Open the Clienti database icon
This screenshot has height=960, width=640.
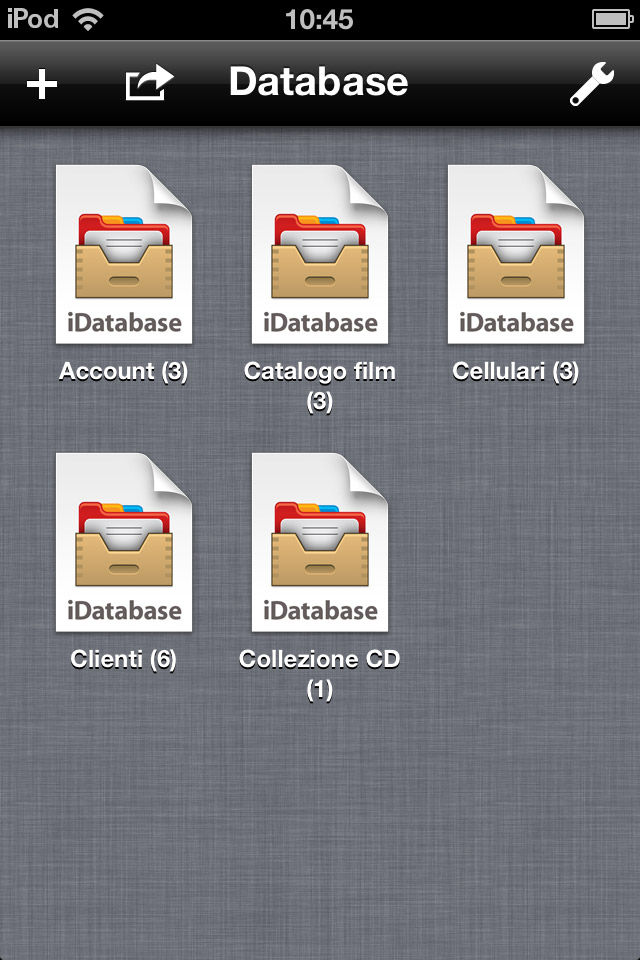click(x=124, y=542)
